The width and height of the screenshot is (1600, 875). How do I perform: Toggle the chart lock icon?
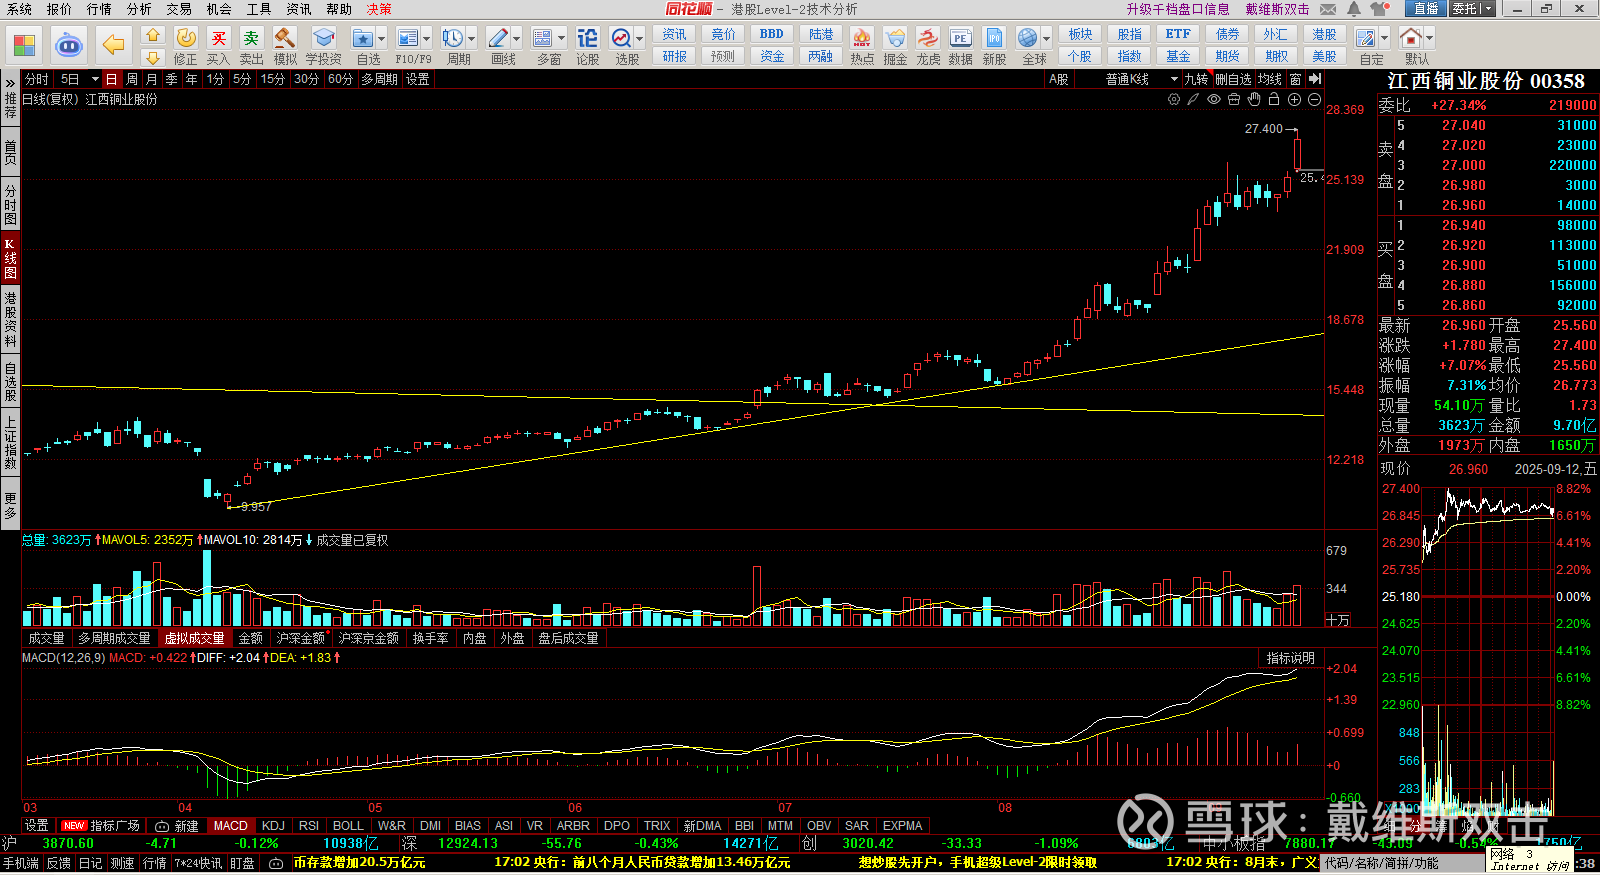coord(1274,99)
